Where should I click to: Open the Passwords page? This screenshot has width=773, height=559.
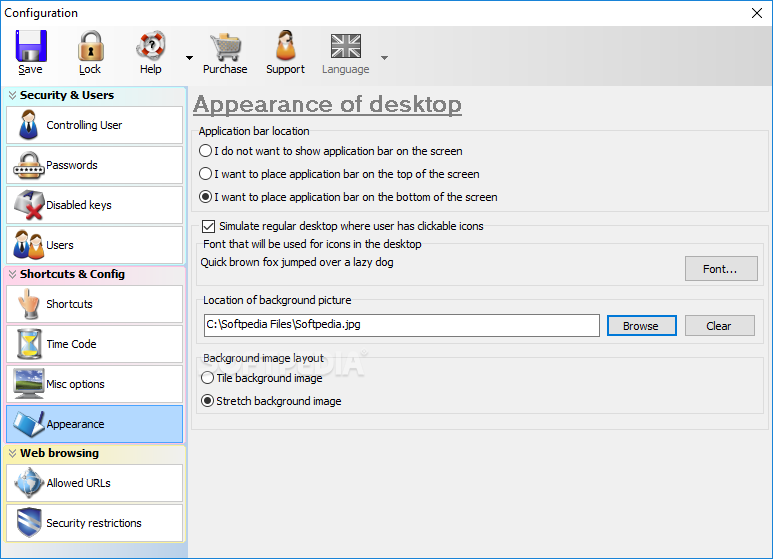95,165
